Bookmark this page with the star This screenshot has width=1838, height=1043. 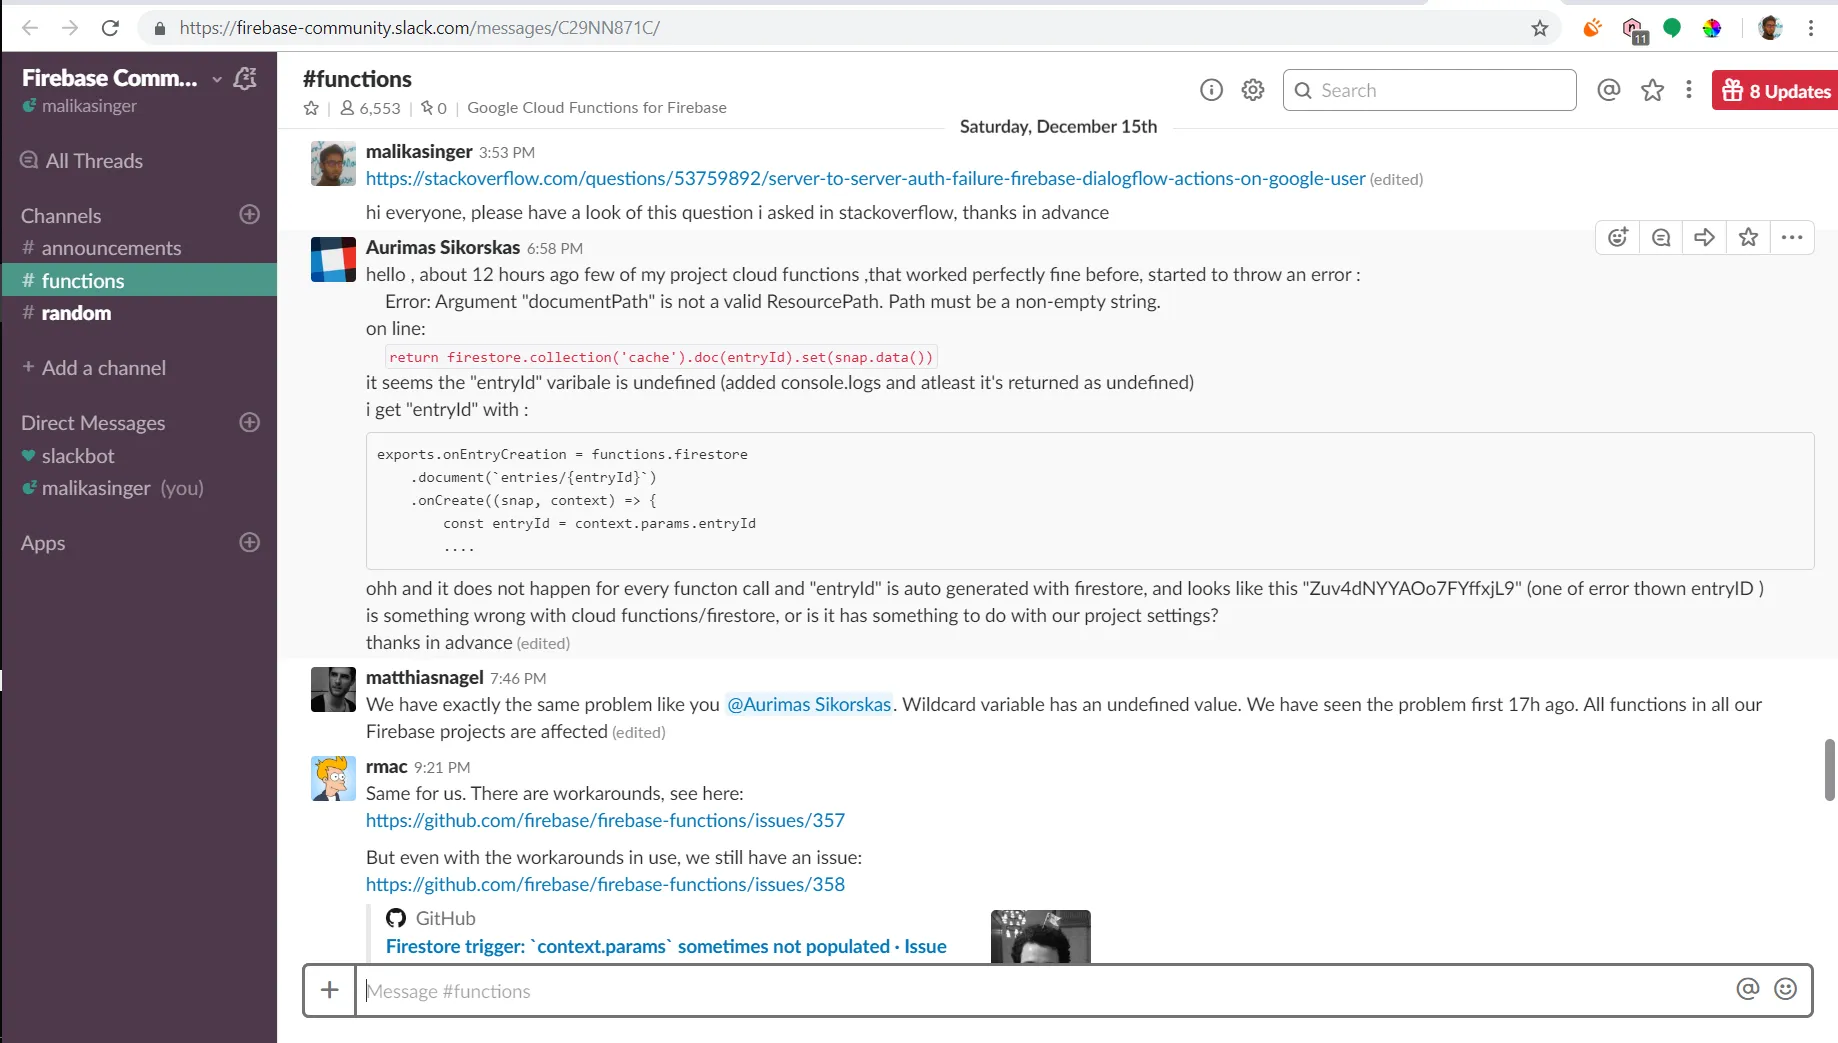pos(1540,28)
